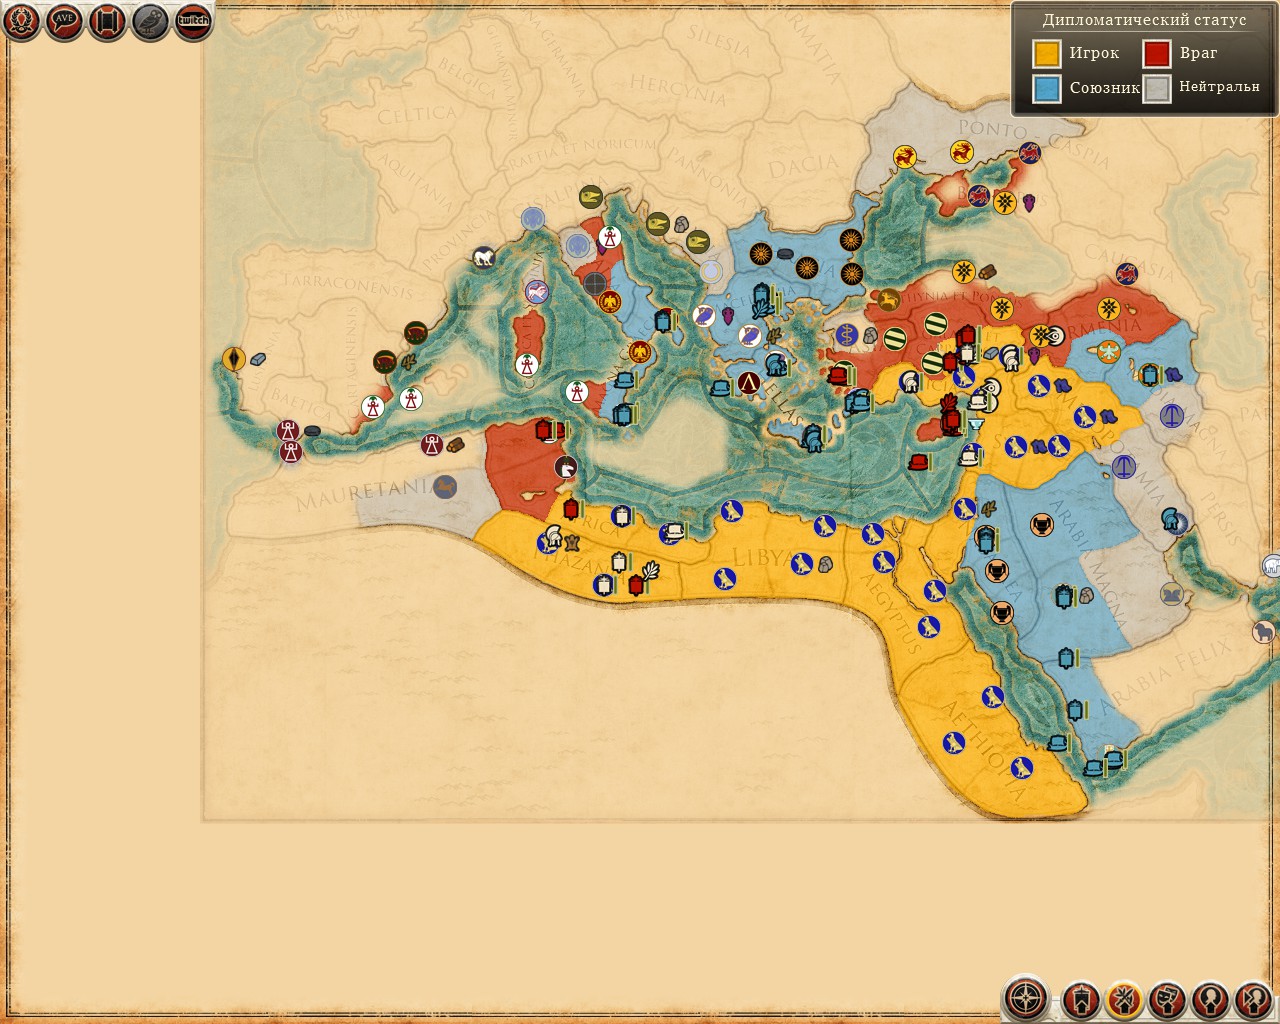Select the grey bat emblem in Arabia
The image size is (1280, 1024).
[1171, 594]
